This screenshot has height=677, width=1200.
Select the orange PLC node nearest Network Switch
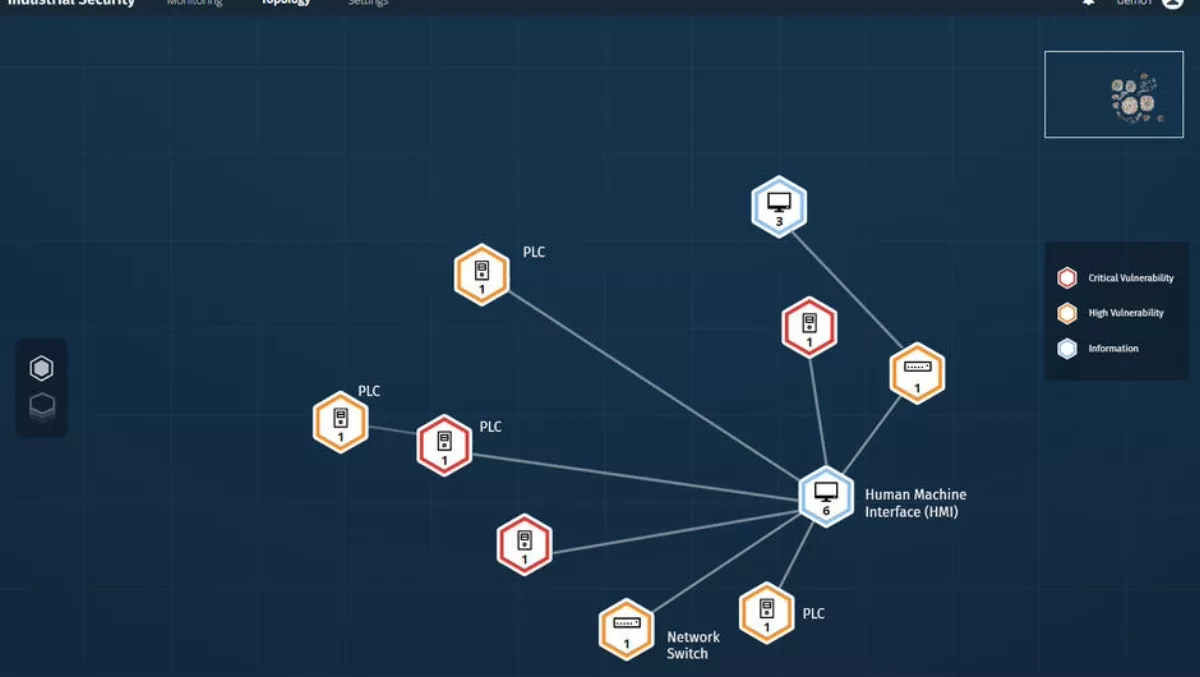click(767, 612)
